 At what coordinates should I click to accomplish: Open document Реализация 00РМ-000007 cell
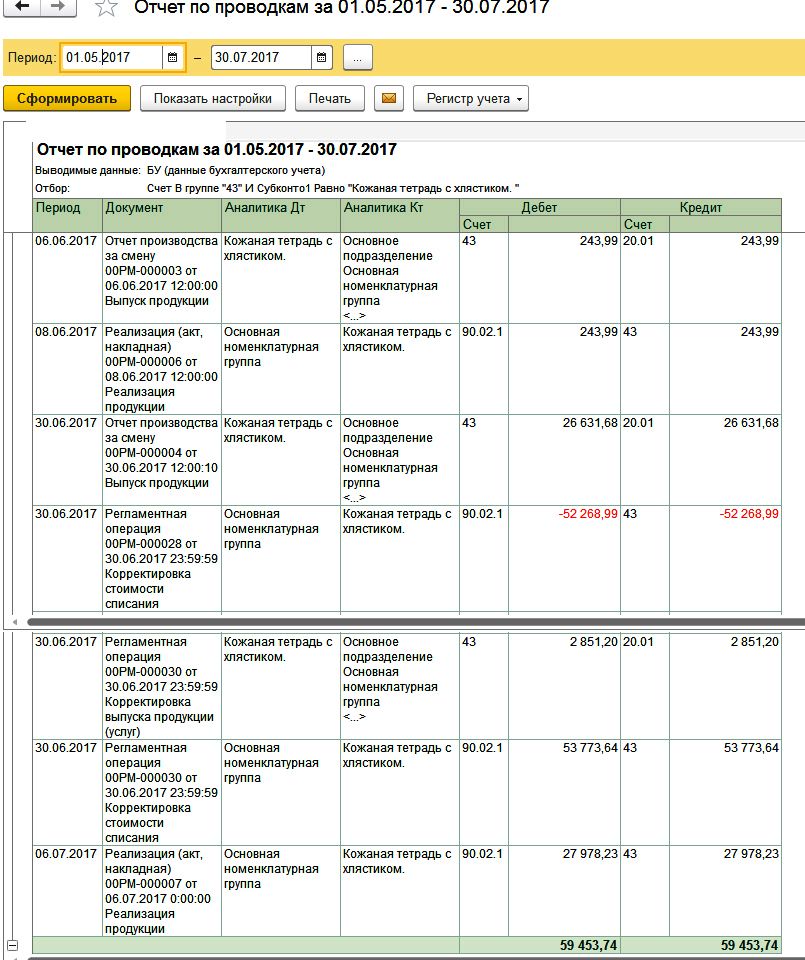tap(161, 890)
